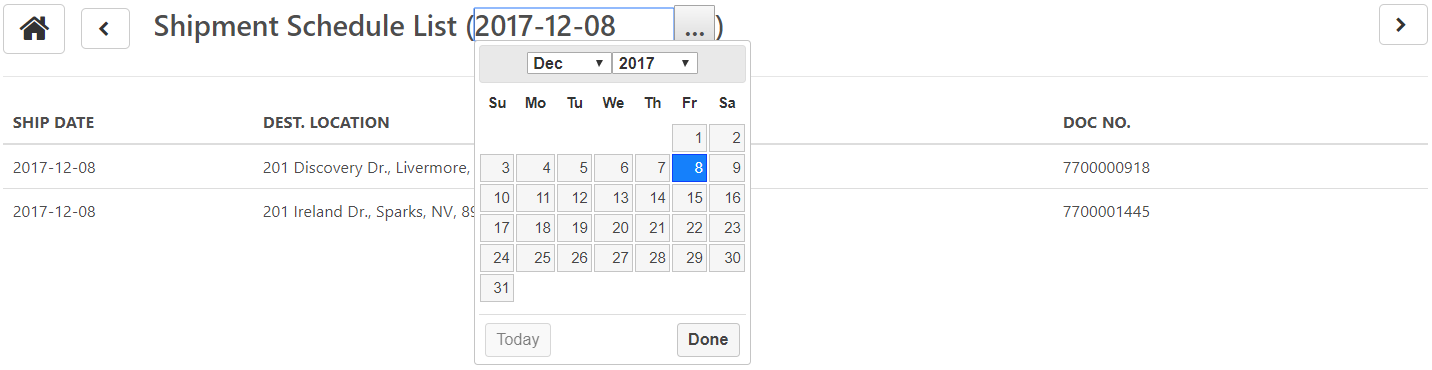
Task: Click the DOC NO. column header
Action: click(x=1096, y=123)
